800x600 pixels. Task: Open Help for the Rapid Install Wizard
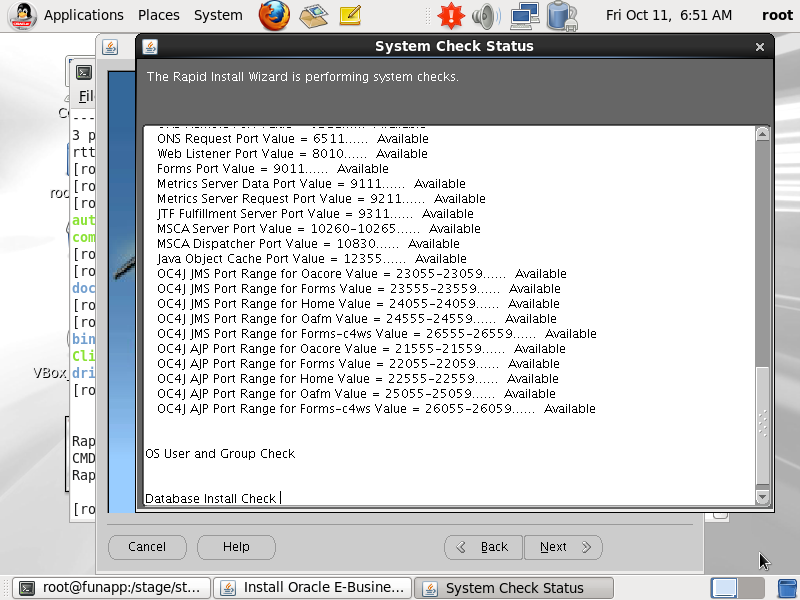[x=236, y=547]
